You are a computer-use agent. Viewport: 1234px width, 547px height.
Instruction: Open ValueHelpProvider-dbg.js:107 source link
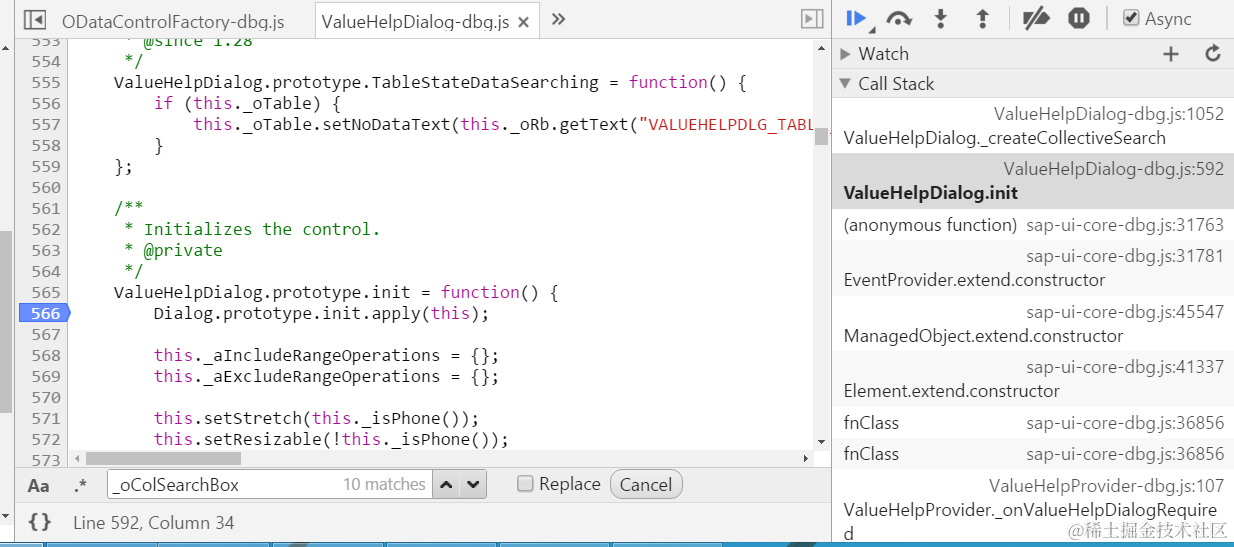pyautogui.click(x=1106, y=486)
